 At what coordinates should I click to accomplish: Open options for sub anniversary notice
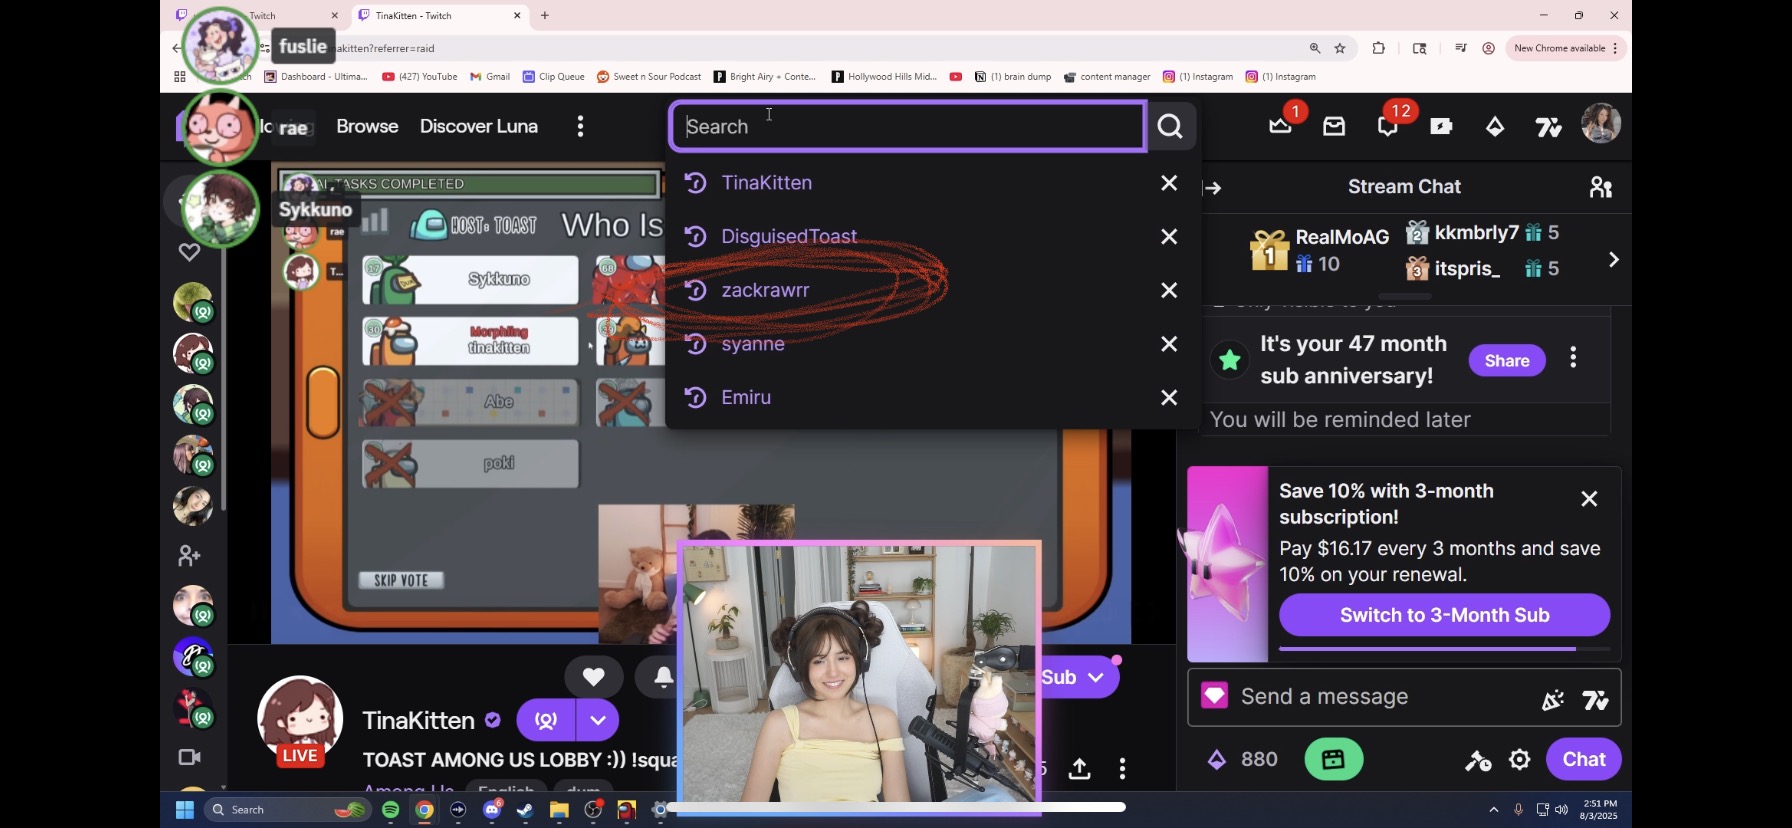pos(1573,358)
